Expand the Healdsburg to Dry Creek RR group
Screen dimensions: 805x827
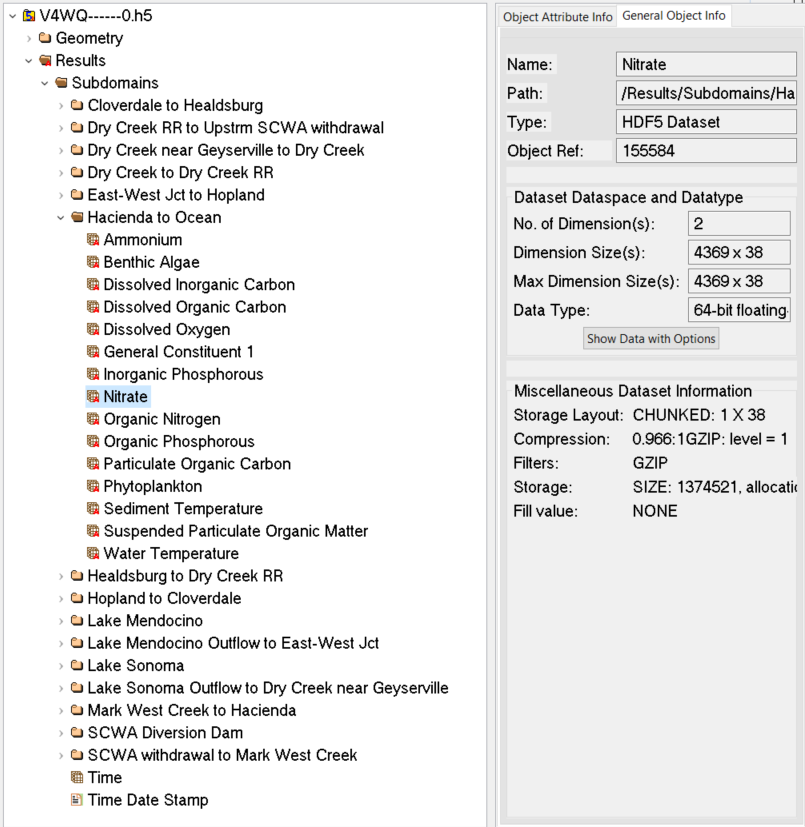coord(61,576)
